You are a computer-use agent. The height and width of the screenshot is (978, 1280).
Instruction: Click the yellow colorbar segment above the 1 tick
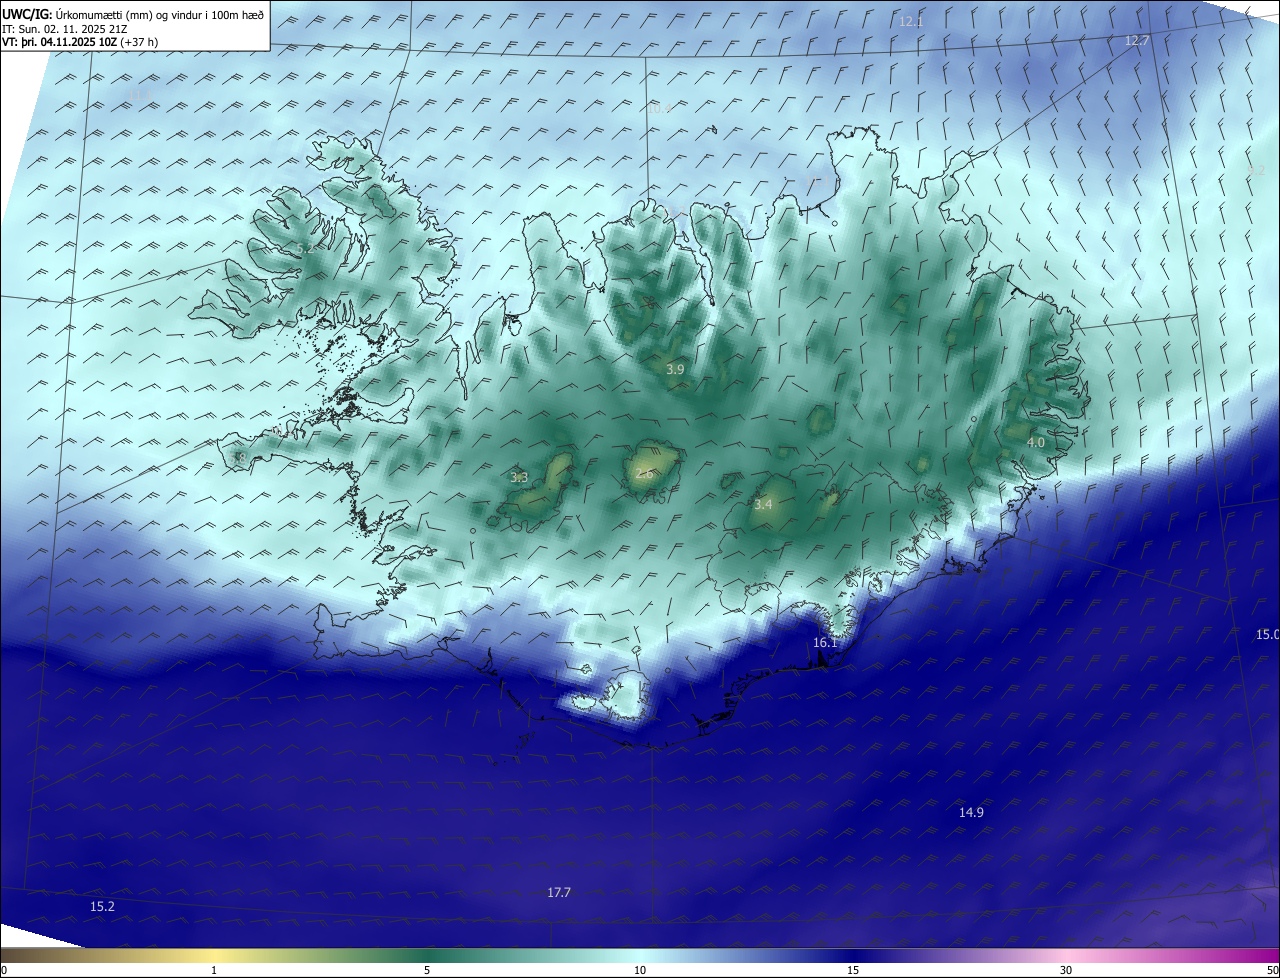[214, 955]
